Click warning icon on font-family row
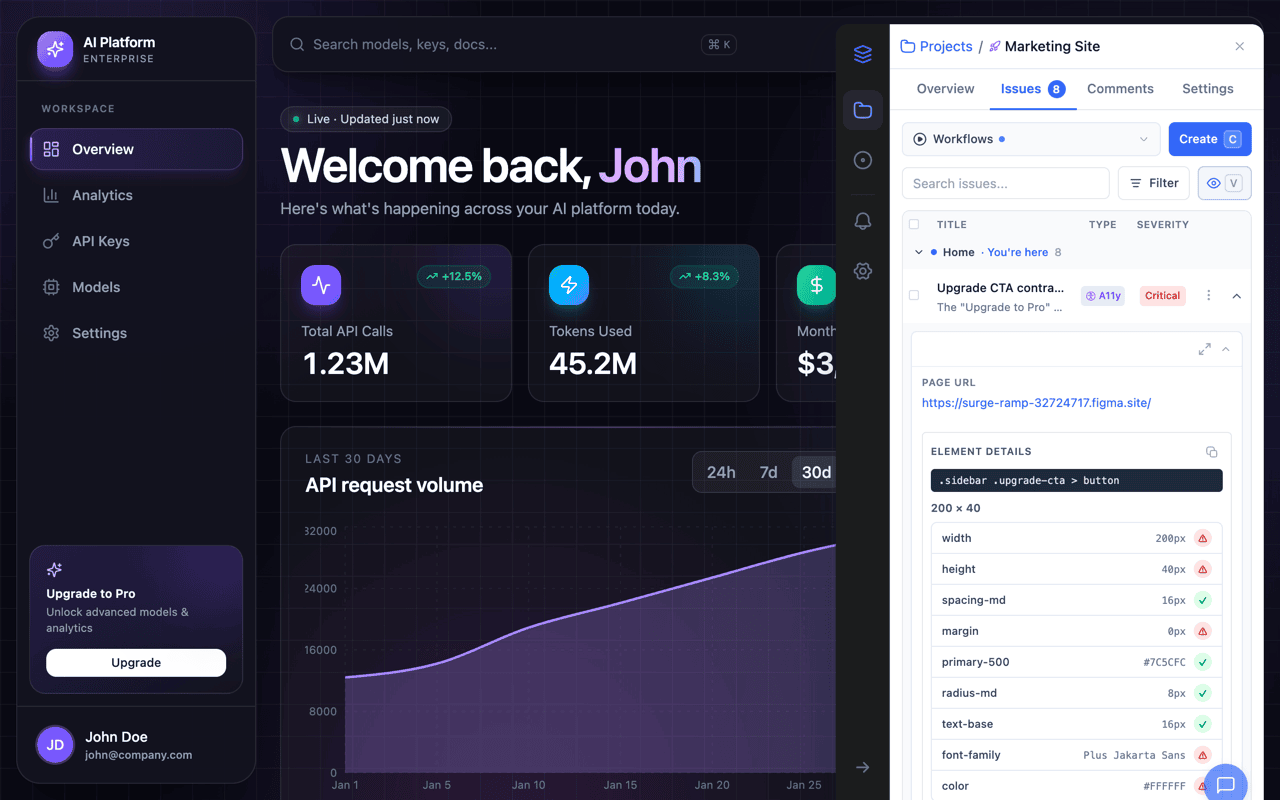This screenshot has width=1280, height=800. (x=1203, y=755)
